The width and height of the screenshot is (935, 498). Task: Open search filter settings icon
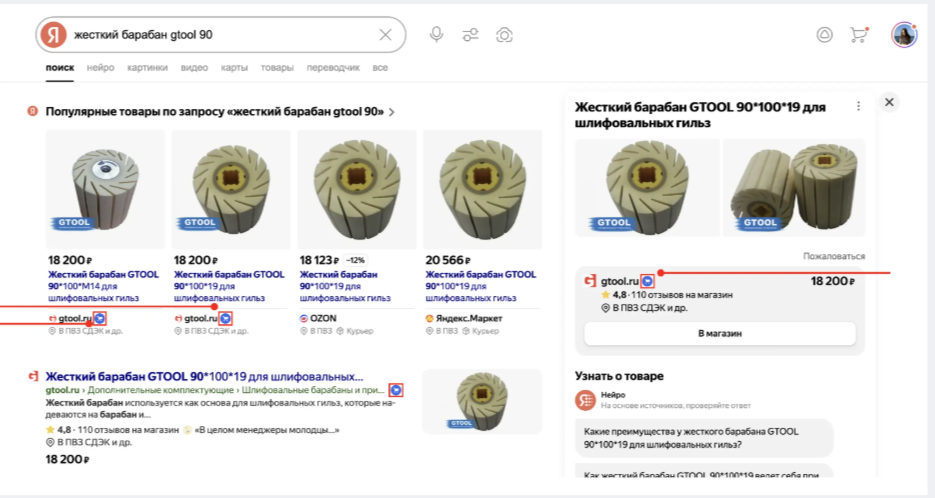coord(470,35)
